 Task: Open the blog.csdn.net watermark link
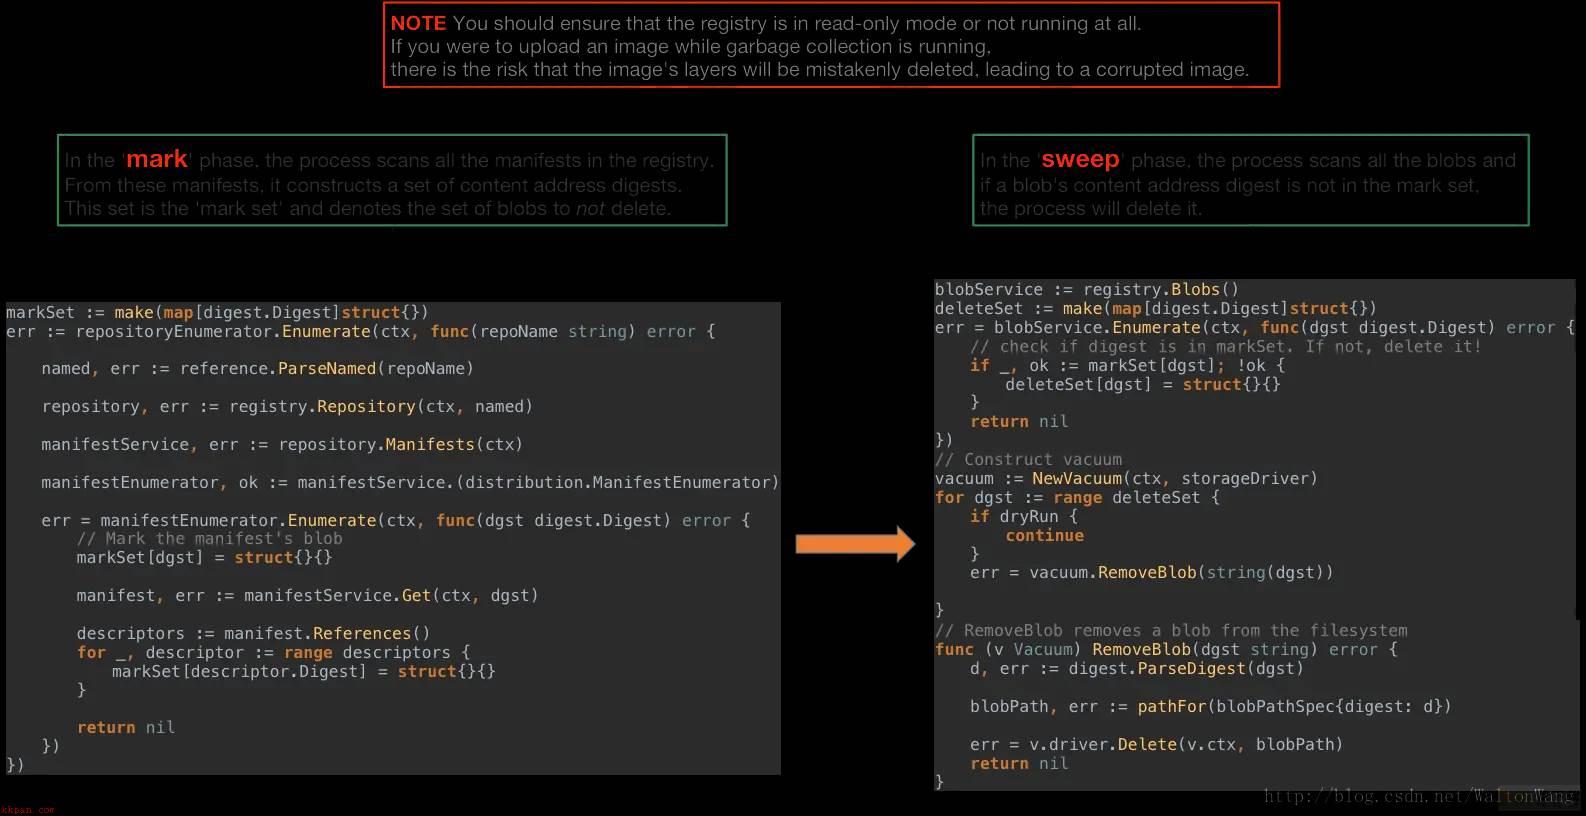coord(1420,796)
